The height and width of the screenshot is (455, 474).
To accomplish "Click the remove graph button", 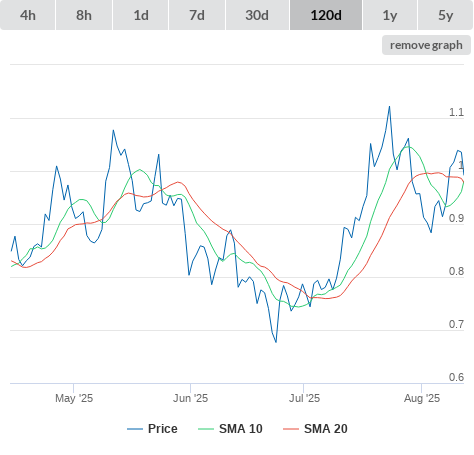I will 426,45.
